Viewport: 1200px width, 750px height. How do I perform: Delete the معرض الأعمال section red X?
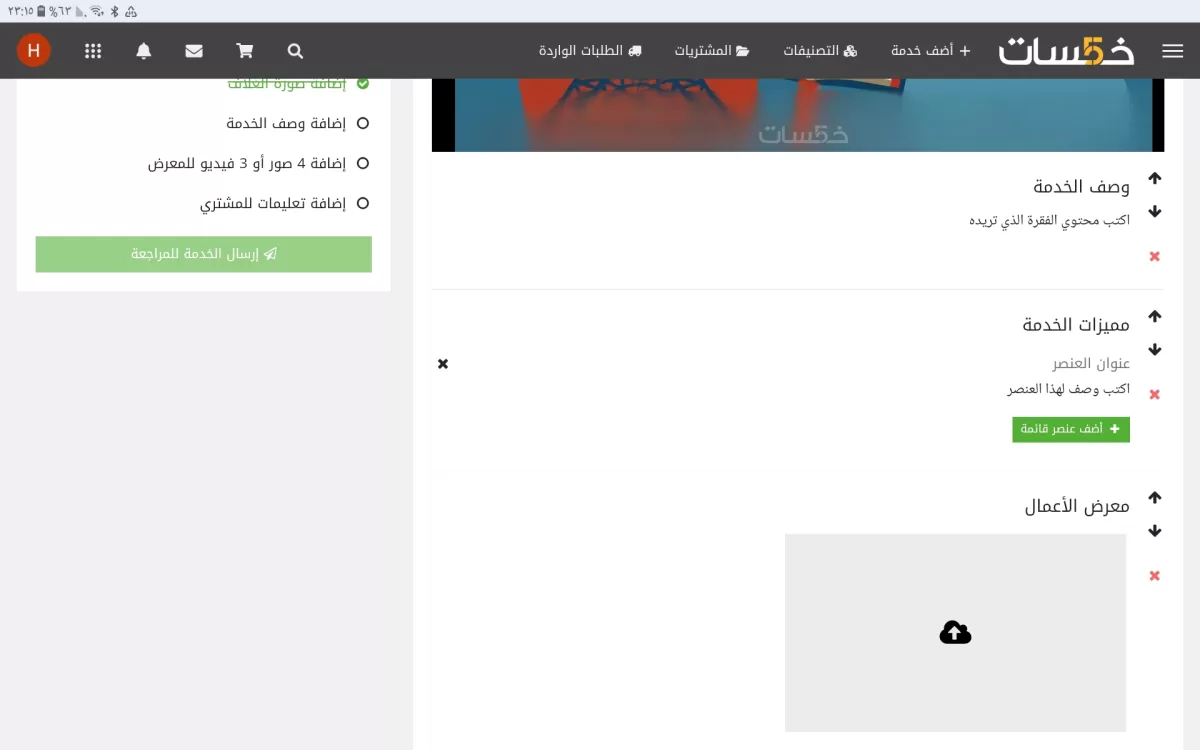(x=1155, y=576)
